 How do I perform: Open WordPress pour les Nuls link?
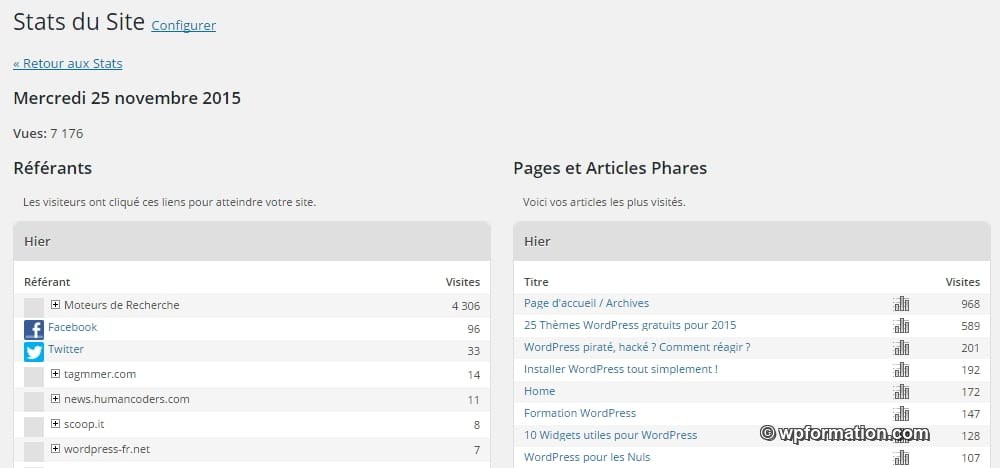(x=587, y=457)
